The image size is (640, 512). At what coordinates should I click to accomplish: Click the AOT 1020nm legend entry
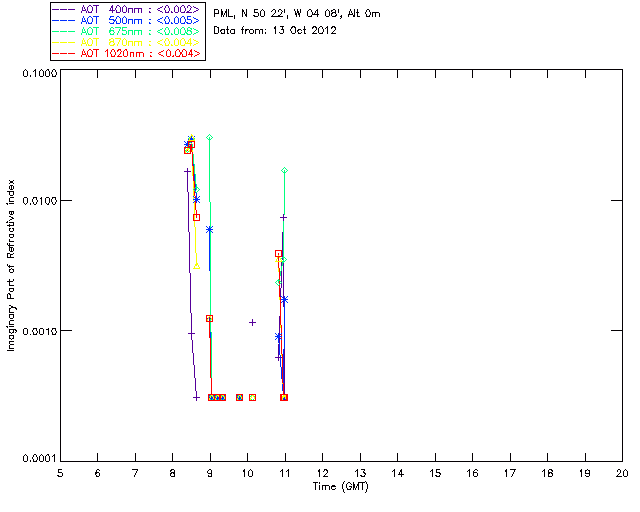click(127, 53)
